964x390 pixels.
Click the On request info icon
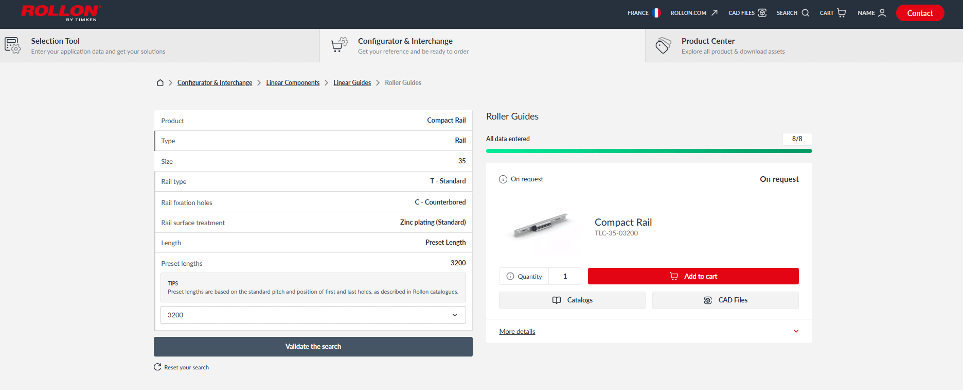502,179
